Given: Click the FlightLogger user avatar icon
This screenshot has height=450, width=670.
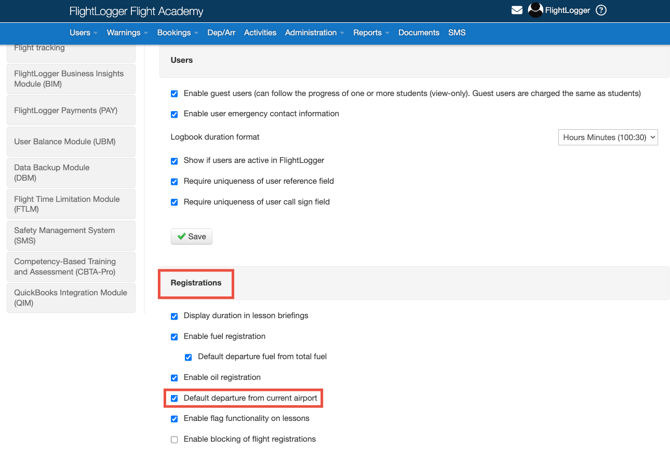Looking at the screenshot, I should (x=535, y=10).
